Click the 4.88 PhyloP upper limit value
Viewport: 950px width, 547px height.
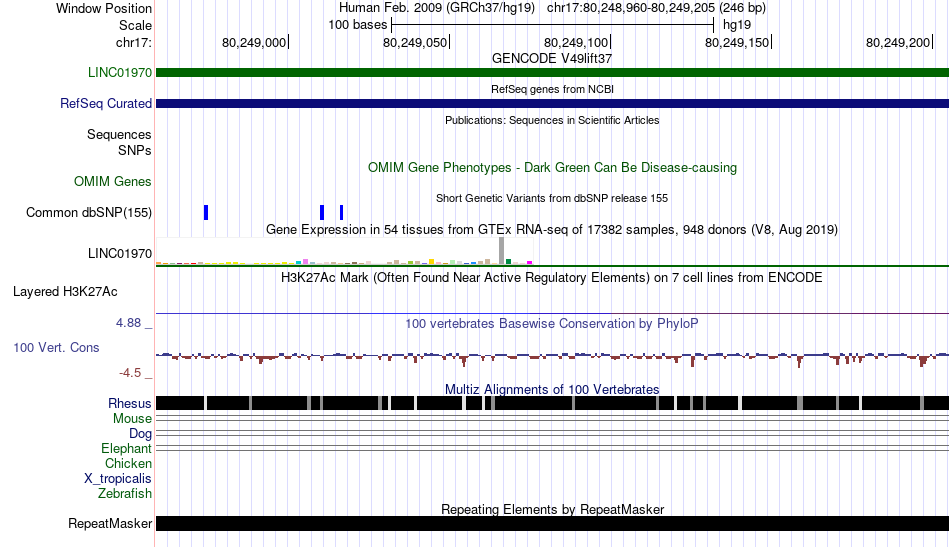tap(128, 323)
